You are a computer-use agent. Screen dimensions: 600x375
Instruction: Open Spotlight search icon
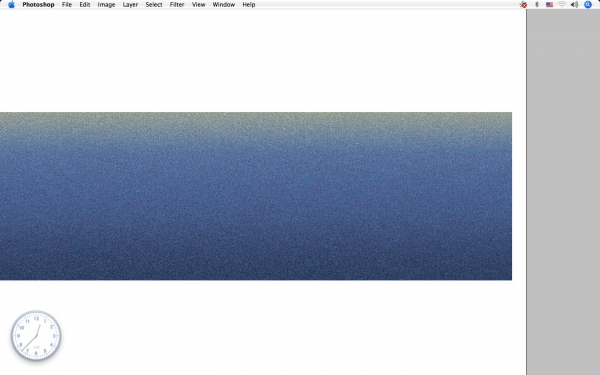point(588,5)
